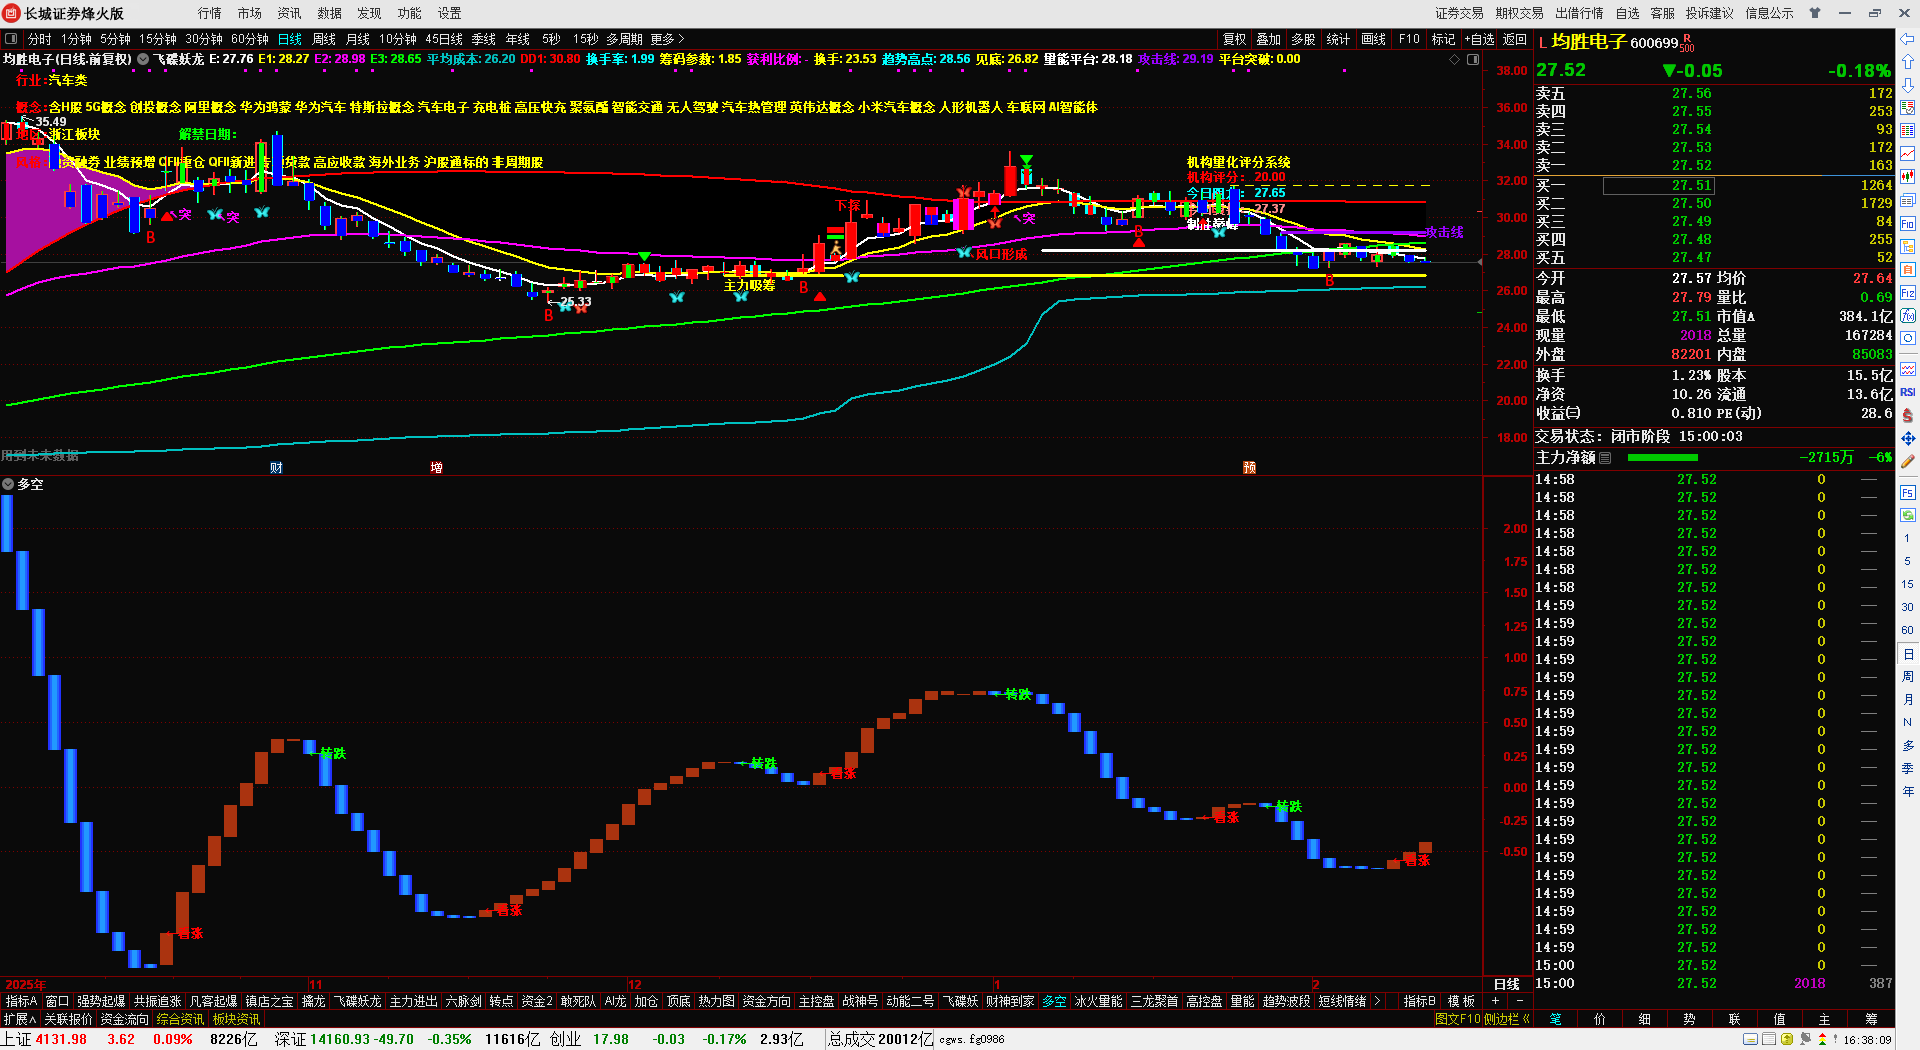The height and width of the screenshot is (1050, 1920).
Task: Click the pencil drawing tool icon
Action: click(1908, 461)
